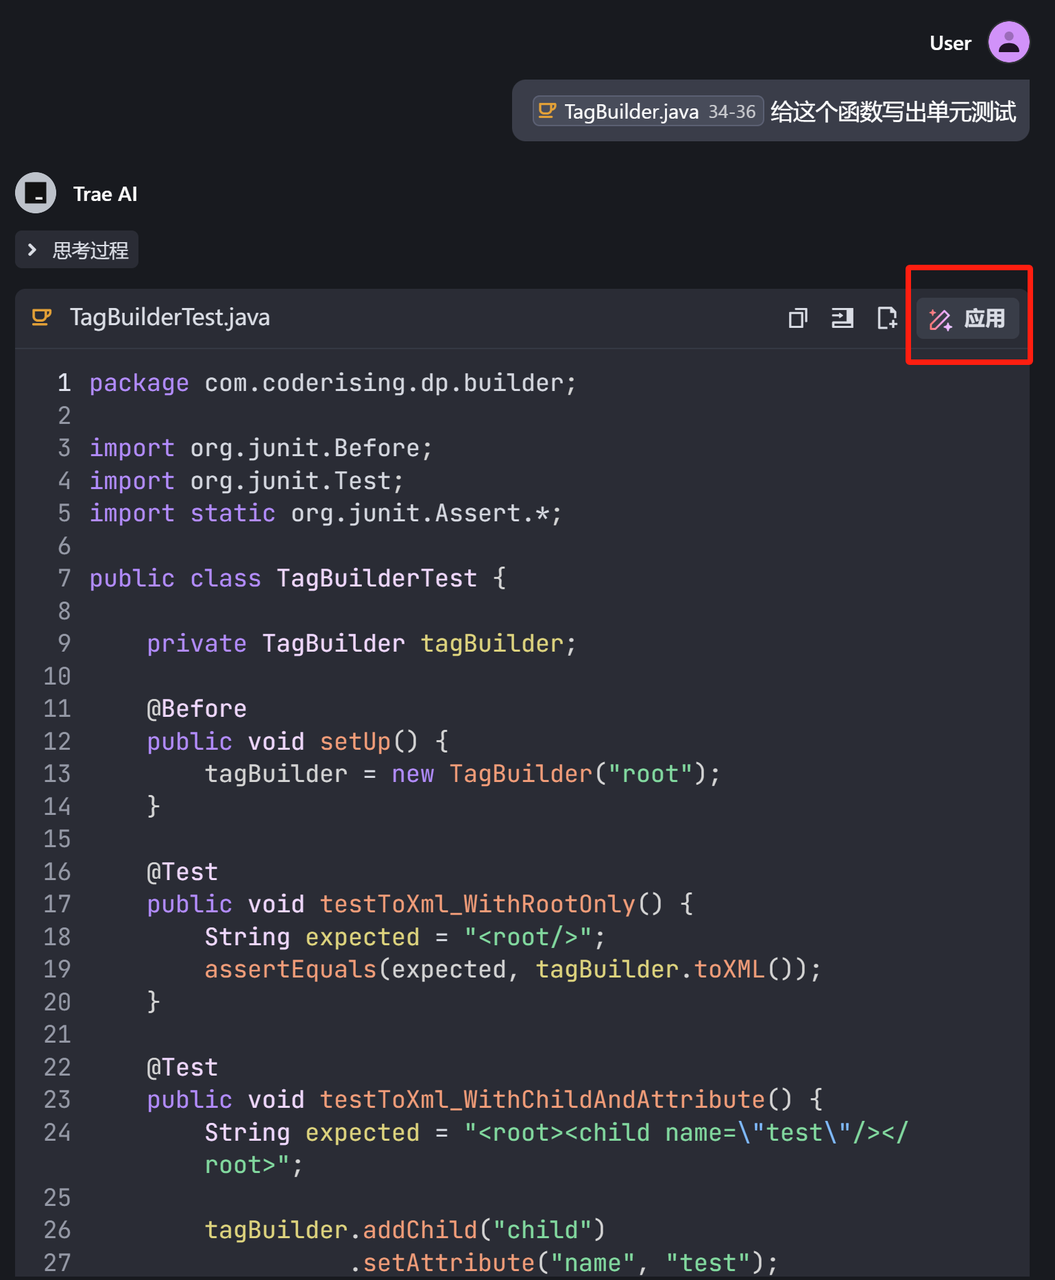Click the message text 给这个函数写出单元测试
1055x1280 pixels.
(x=893, y=111)
